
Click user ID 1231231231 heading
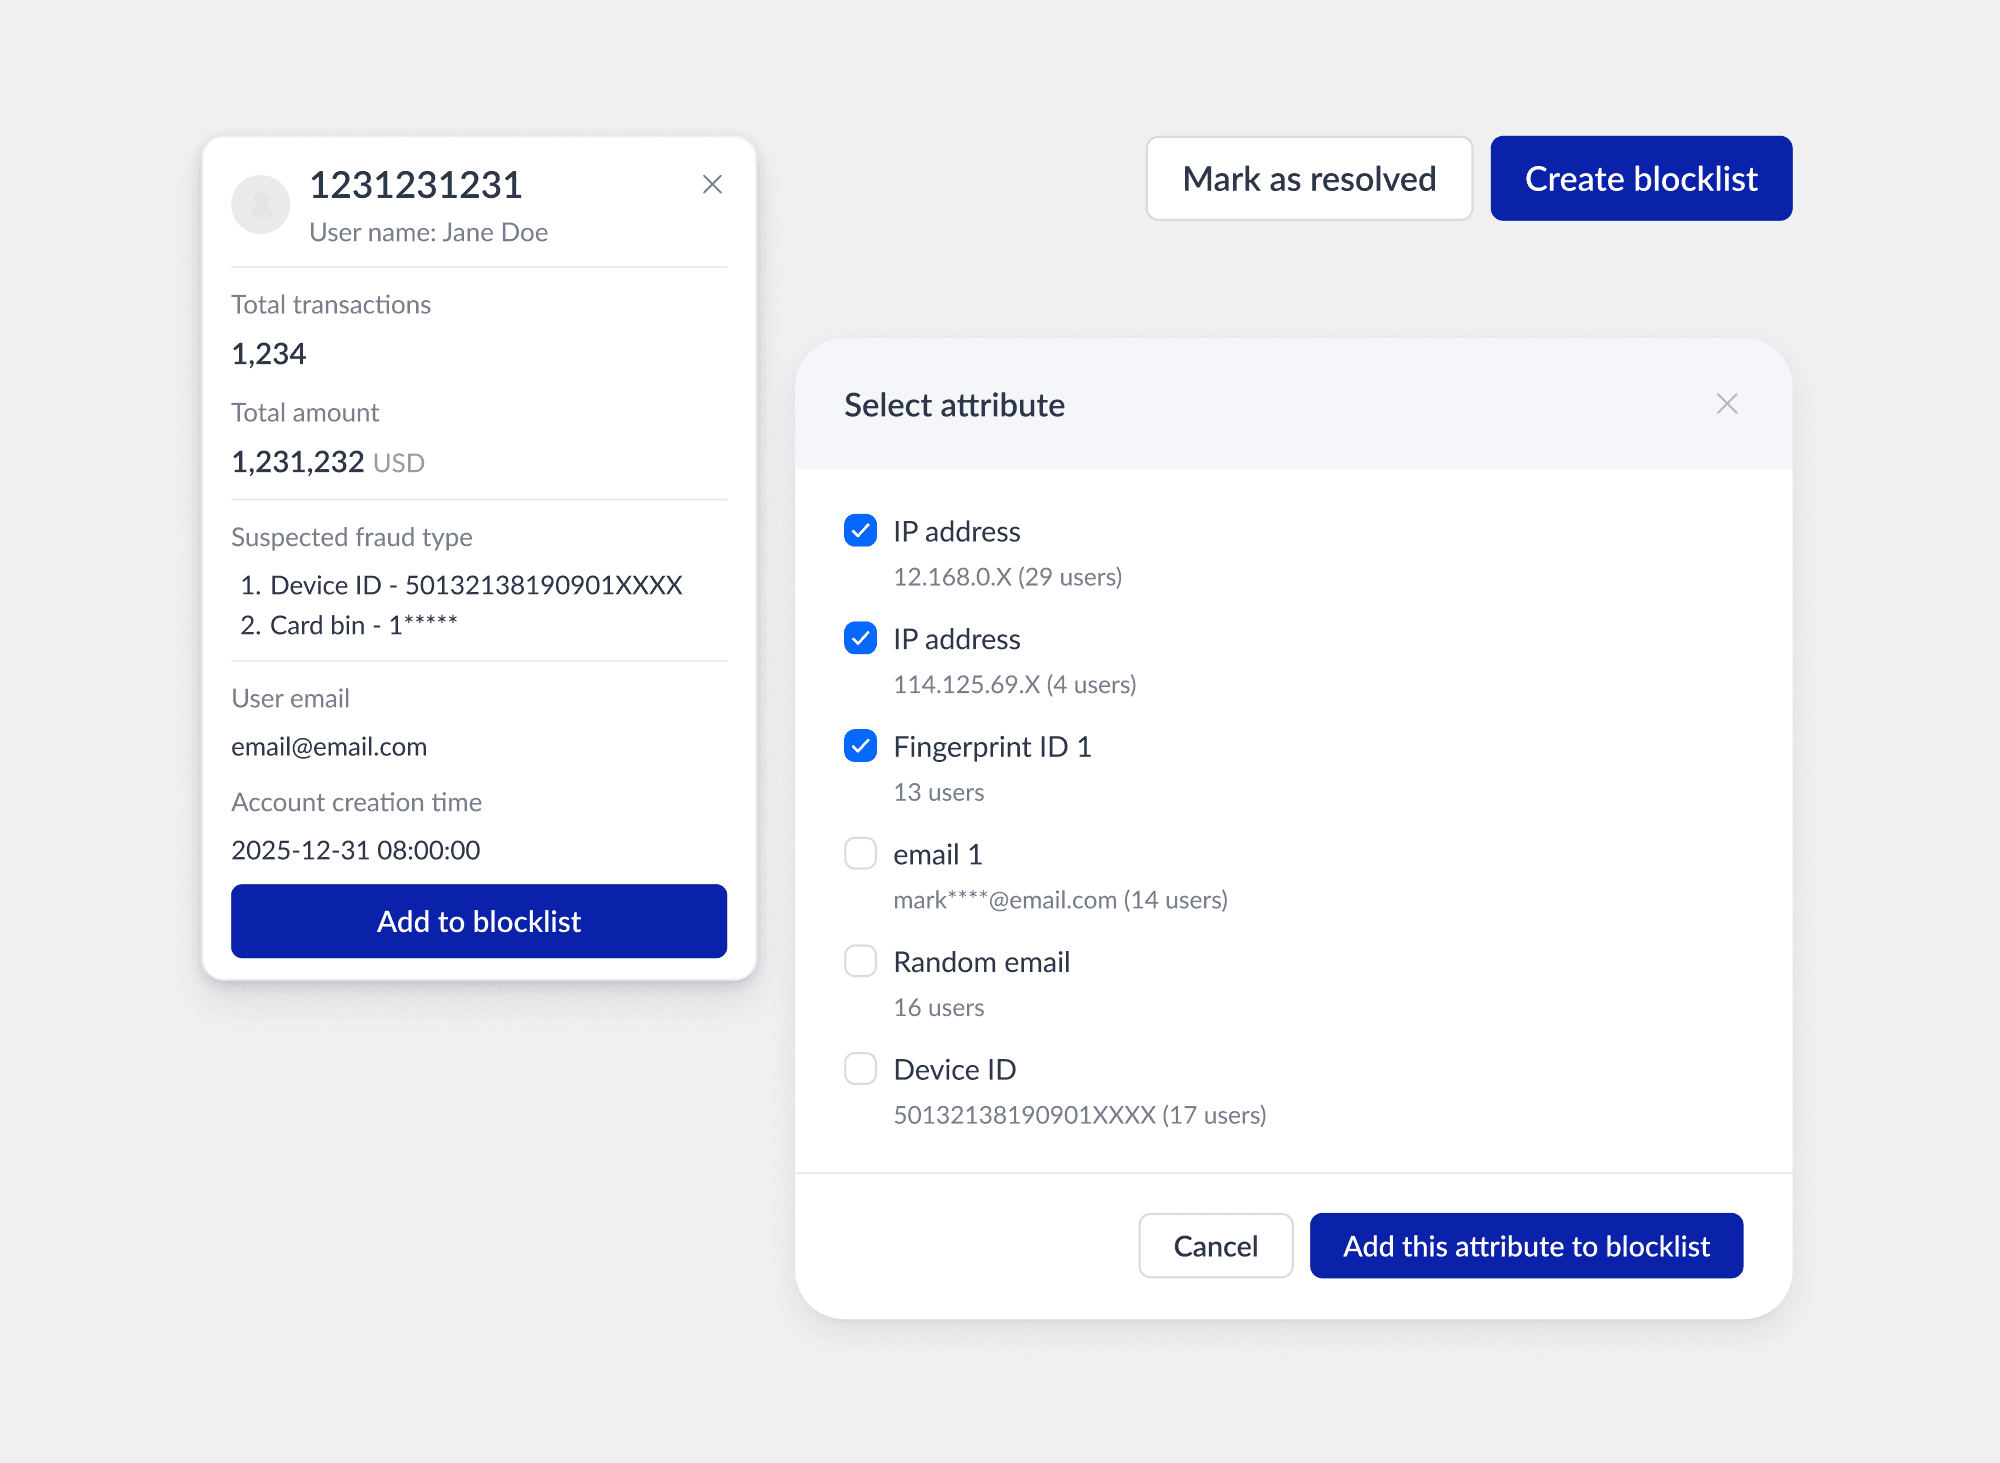pyautogui.click(x=416, y=185)
